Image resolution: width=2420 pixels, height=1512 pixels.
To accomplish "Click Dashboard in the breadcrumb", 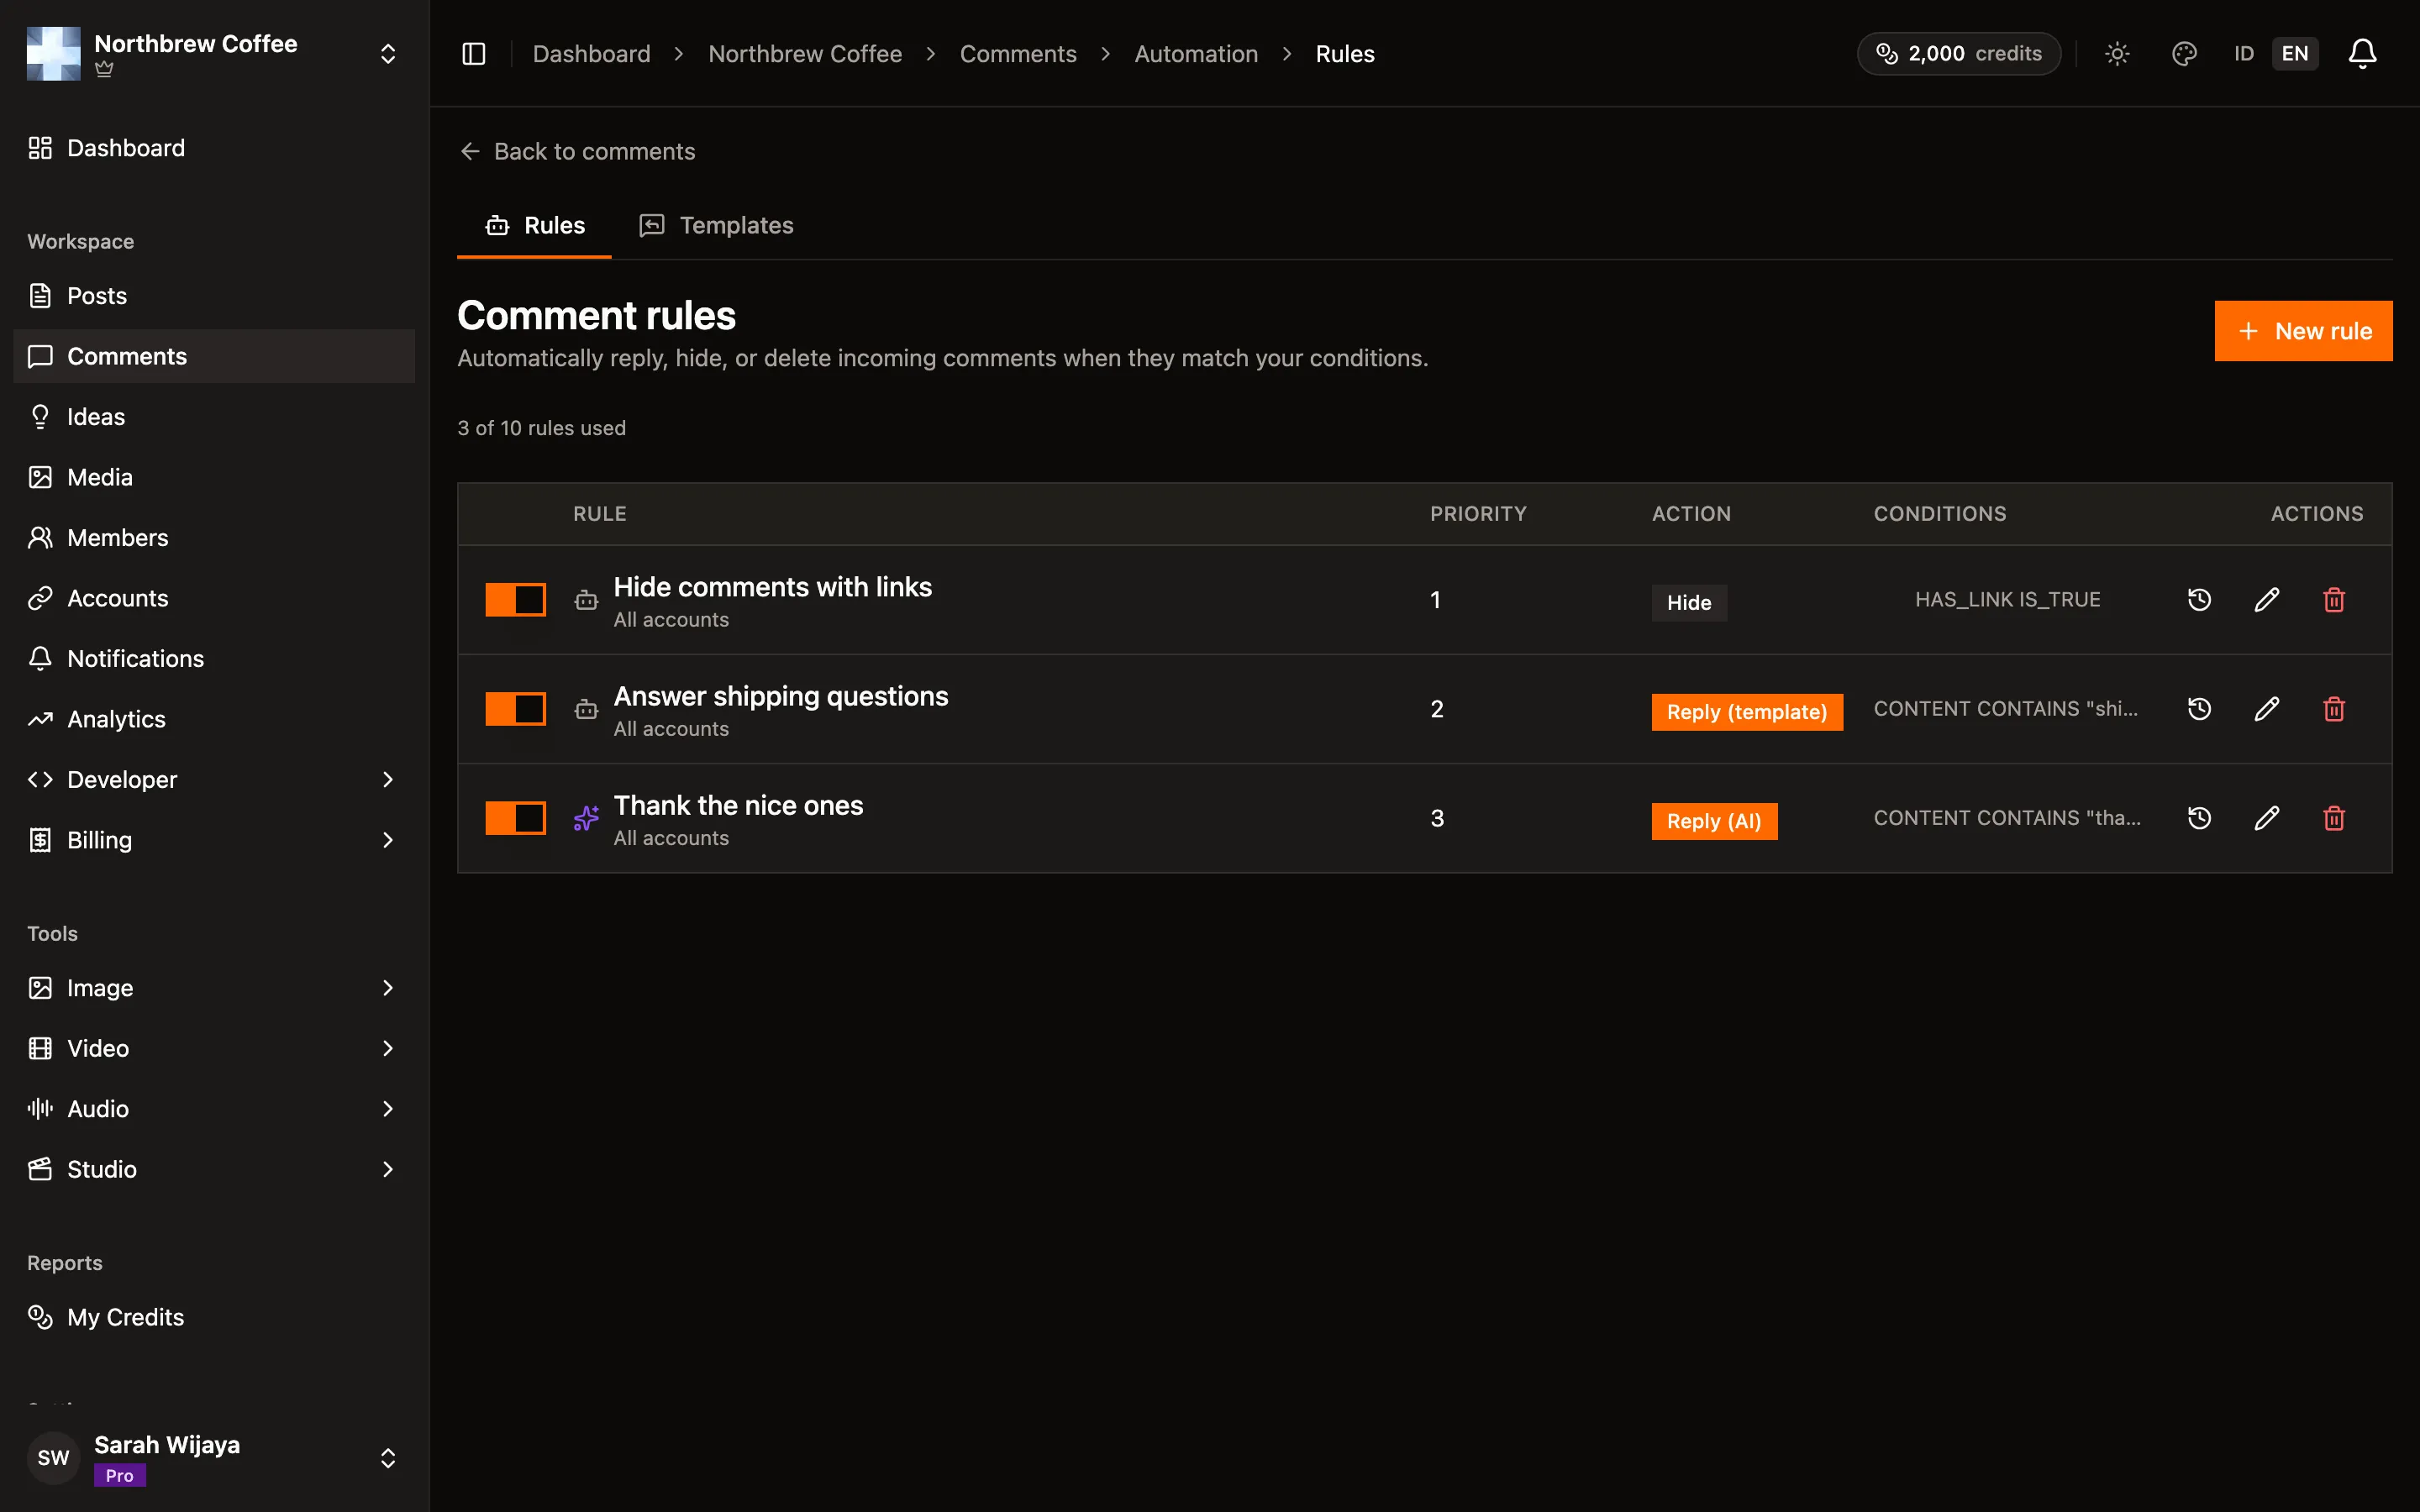I will point(591,54).
